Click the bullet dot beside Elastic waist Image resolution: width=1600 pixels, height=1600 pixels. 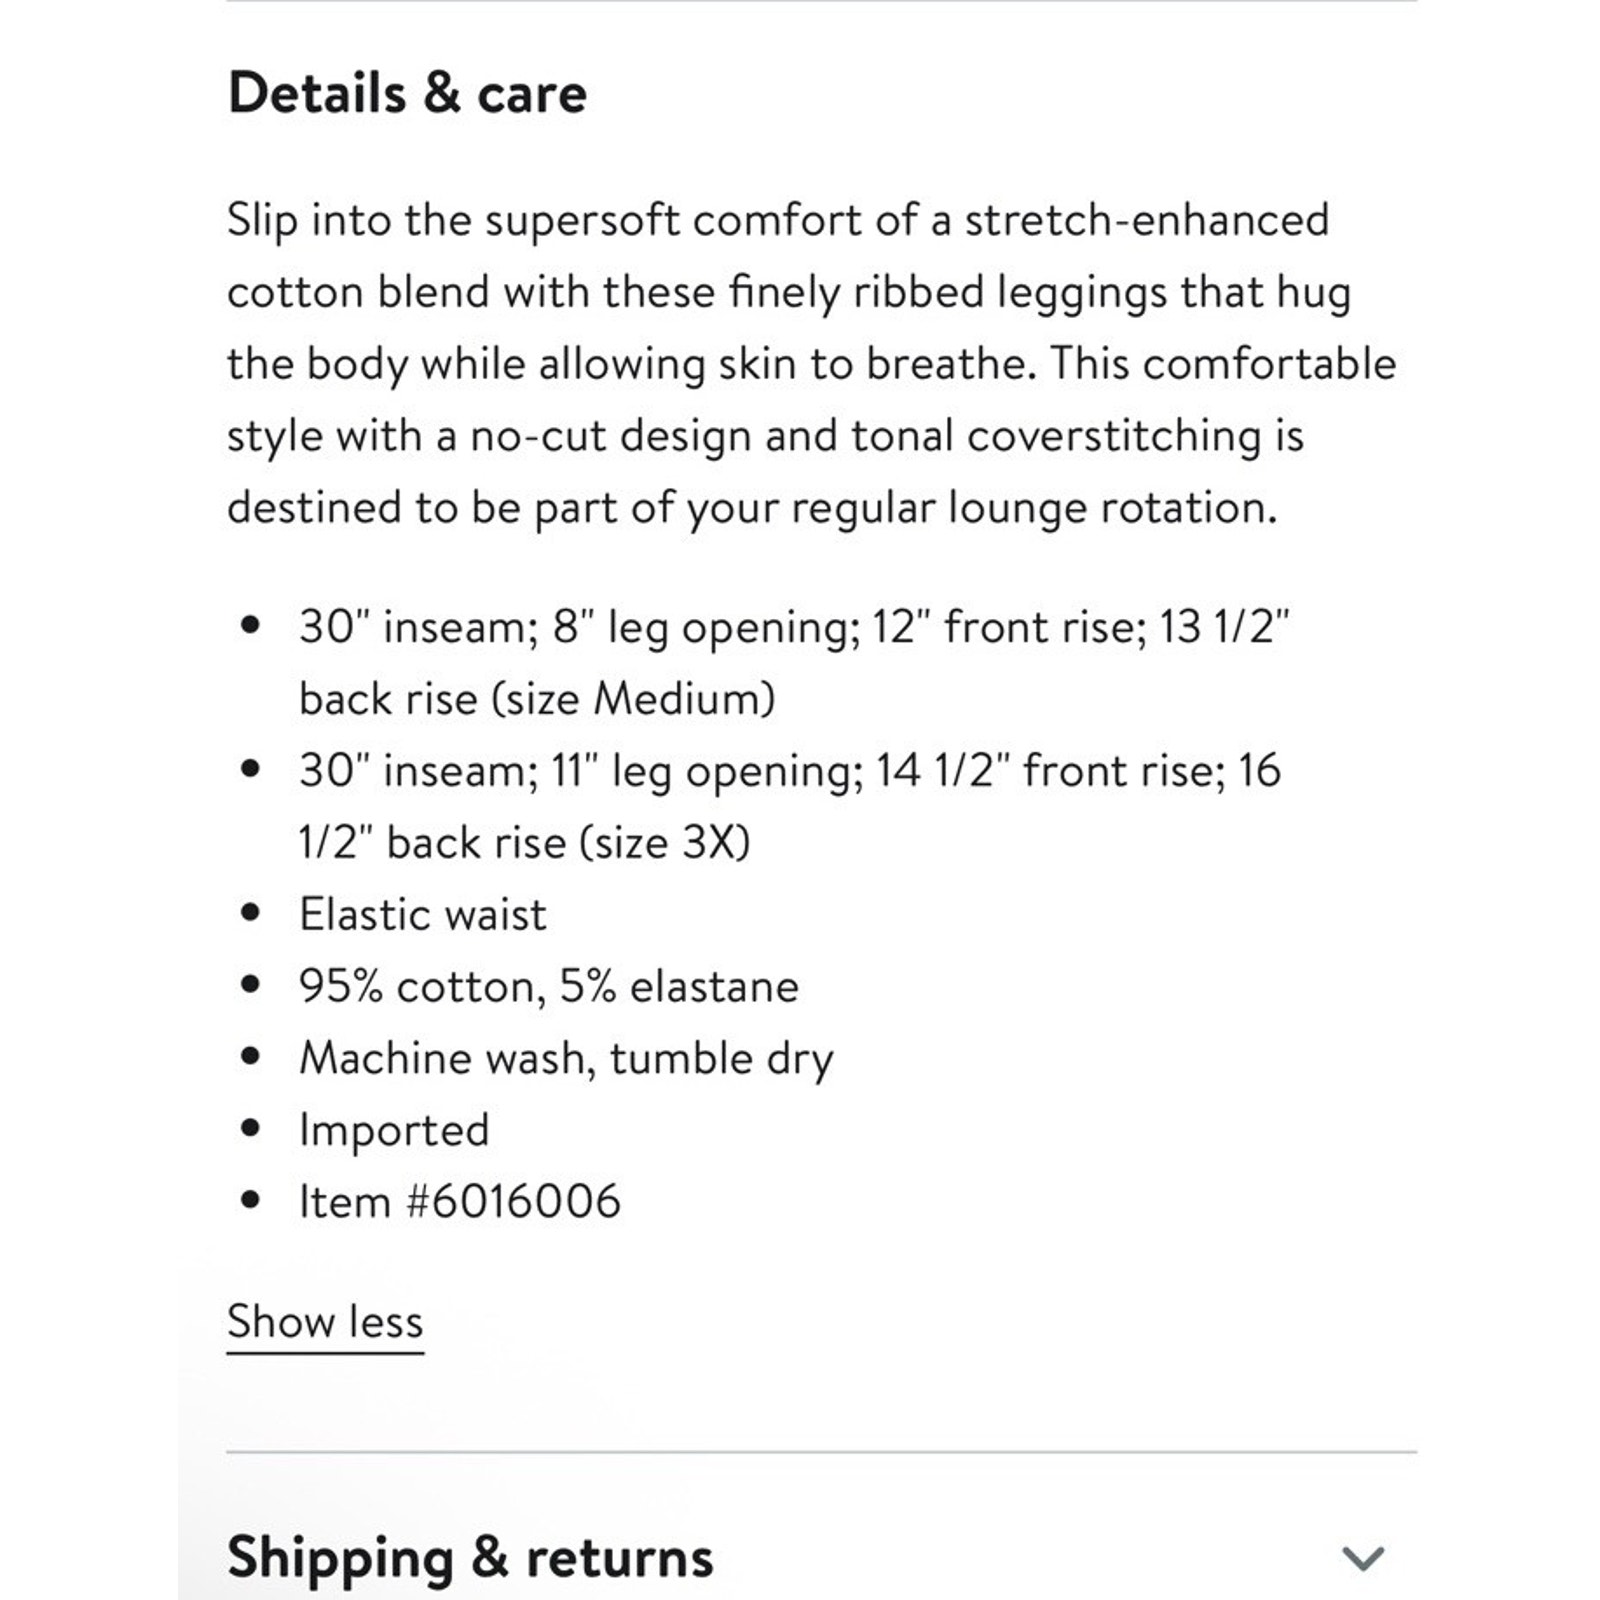(x=251, y=913)
